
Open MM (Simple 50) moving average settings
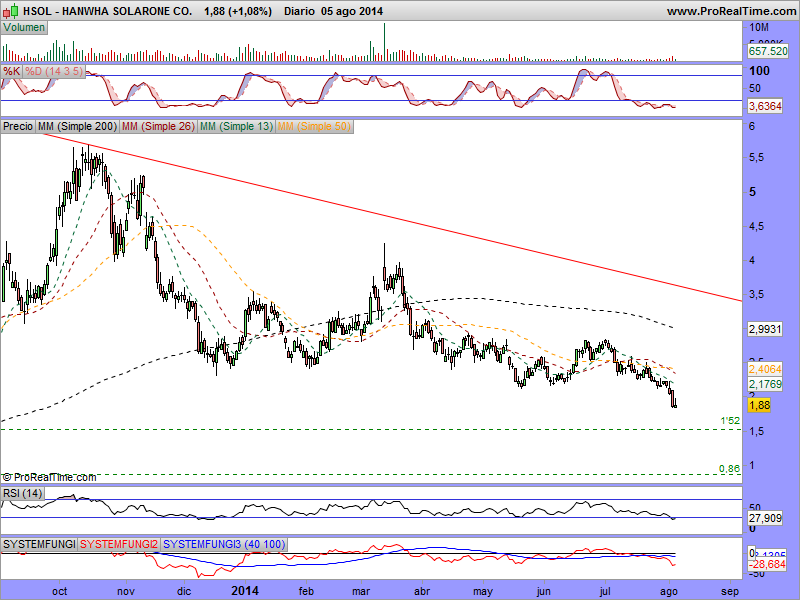(x=314, y=126)
